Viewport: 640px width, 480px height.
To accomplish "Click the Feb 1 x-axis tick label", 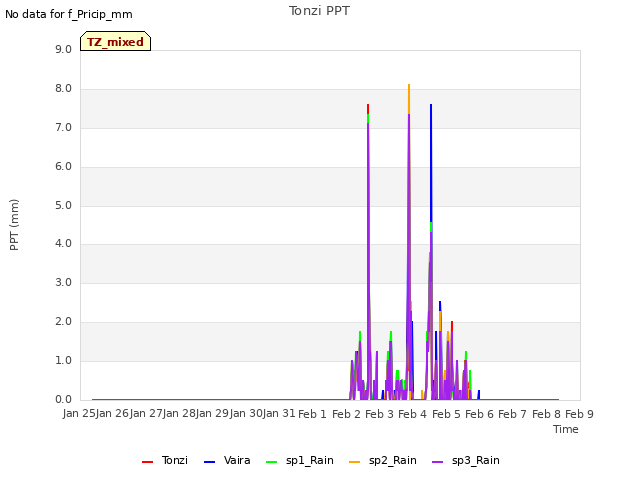I will [313, 414].
